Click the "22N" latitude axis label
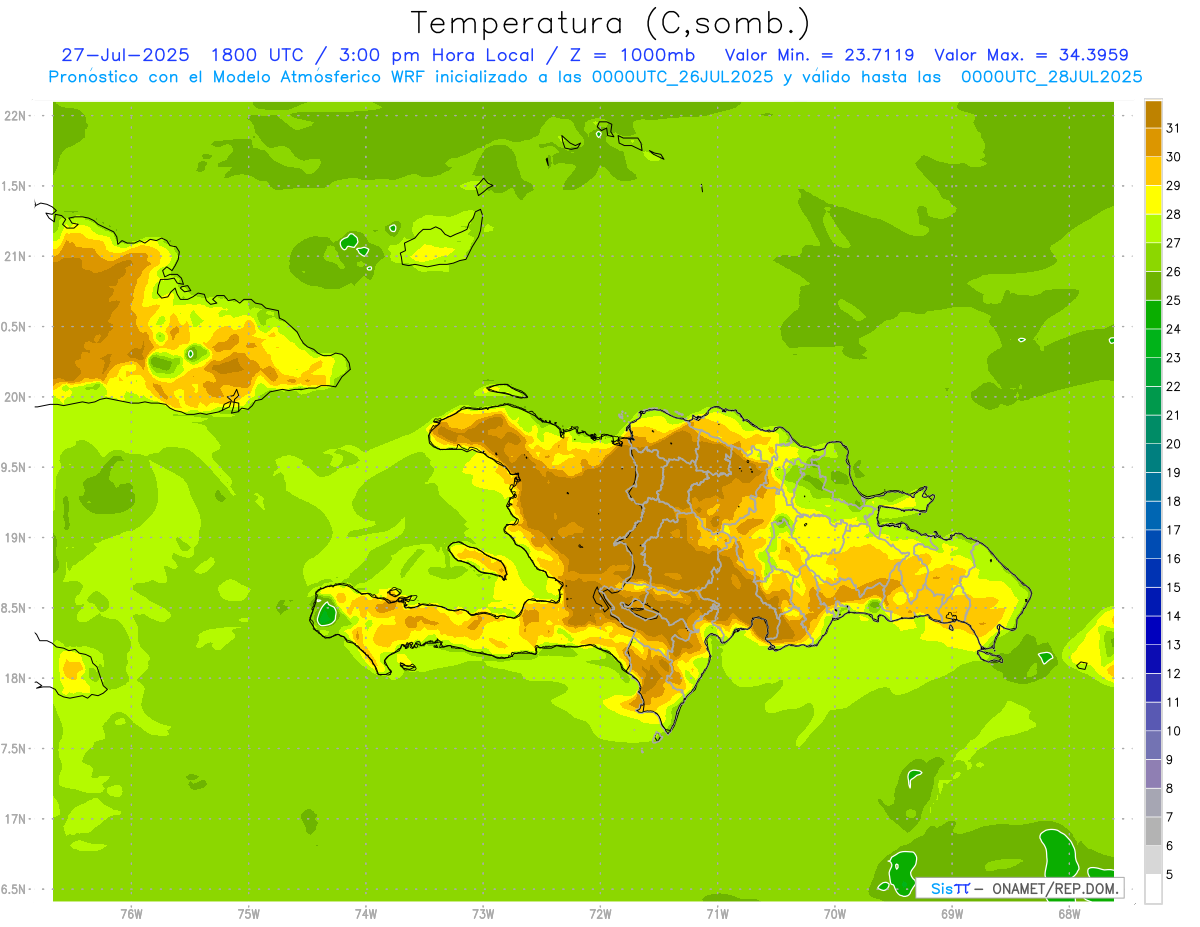This screenshot has width=1200, height=927. pyautogui.click(x=16, y=116)
